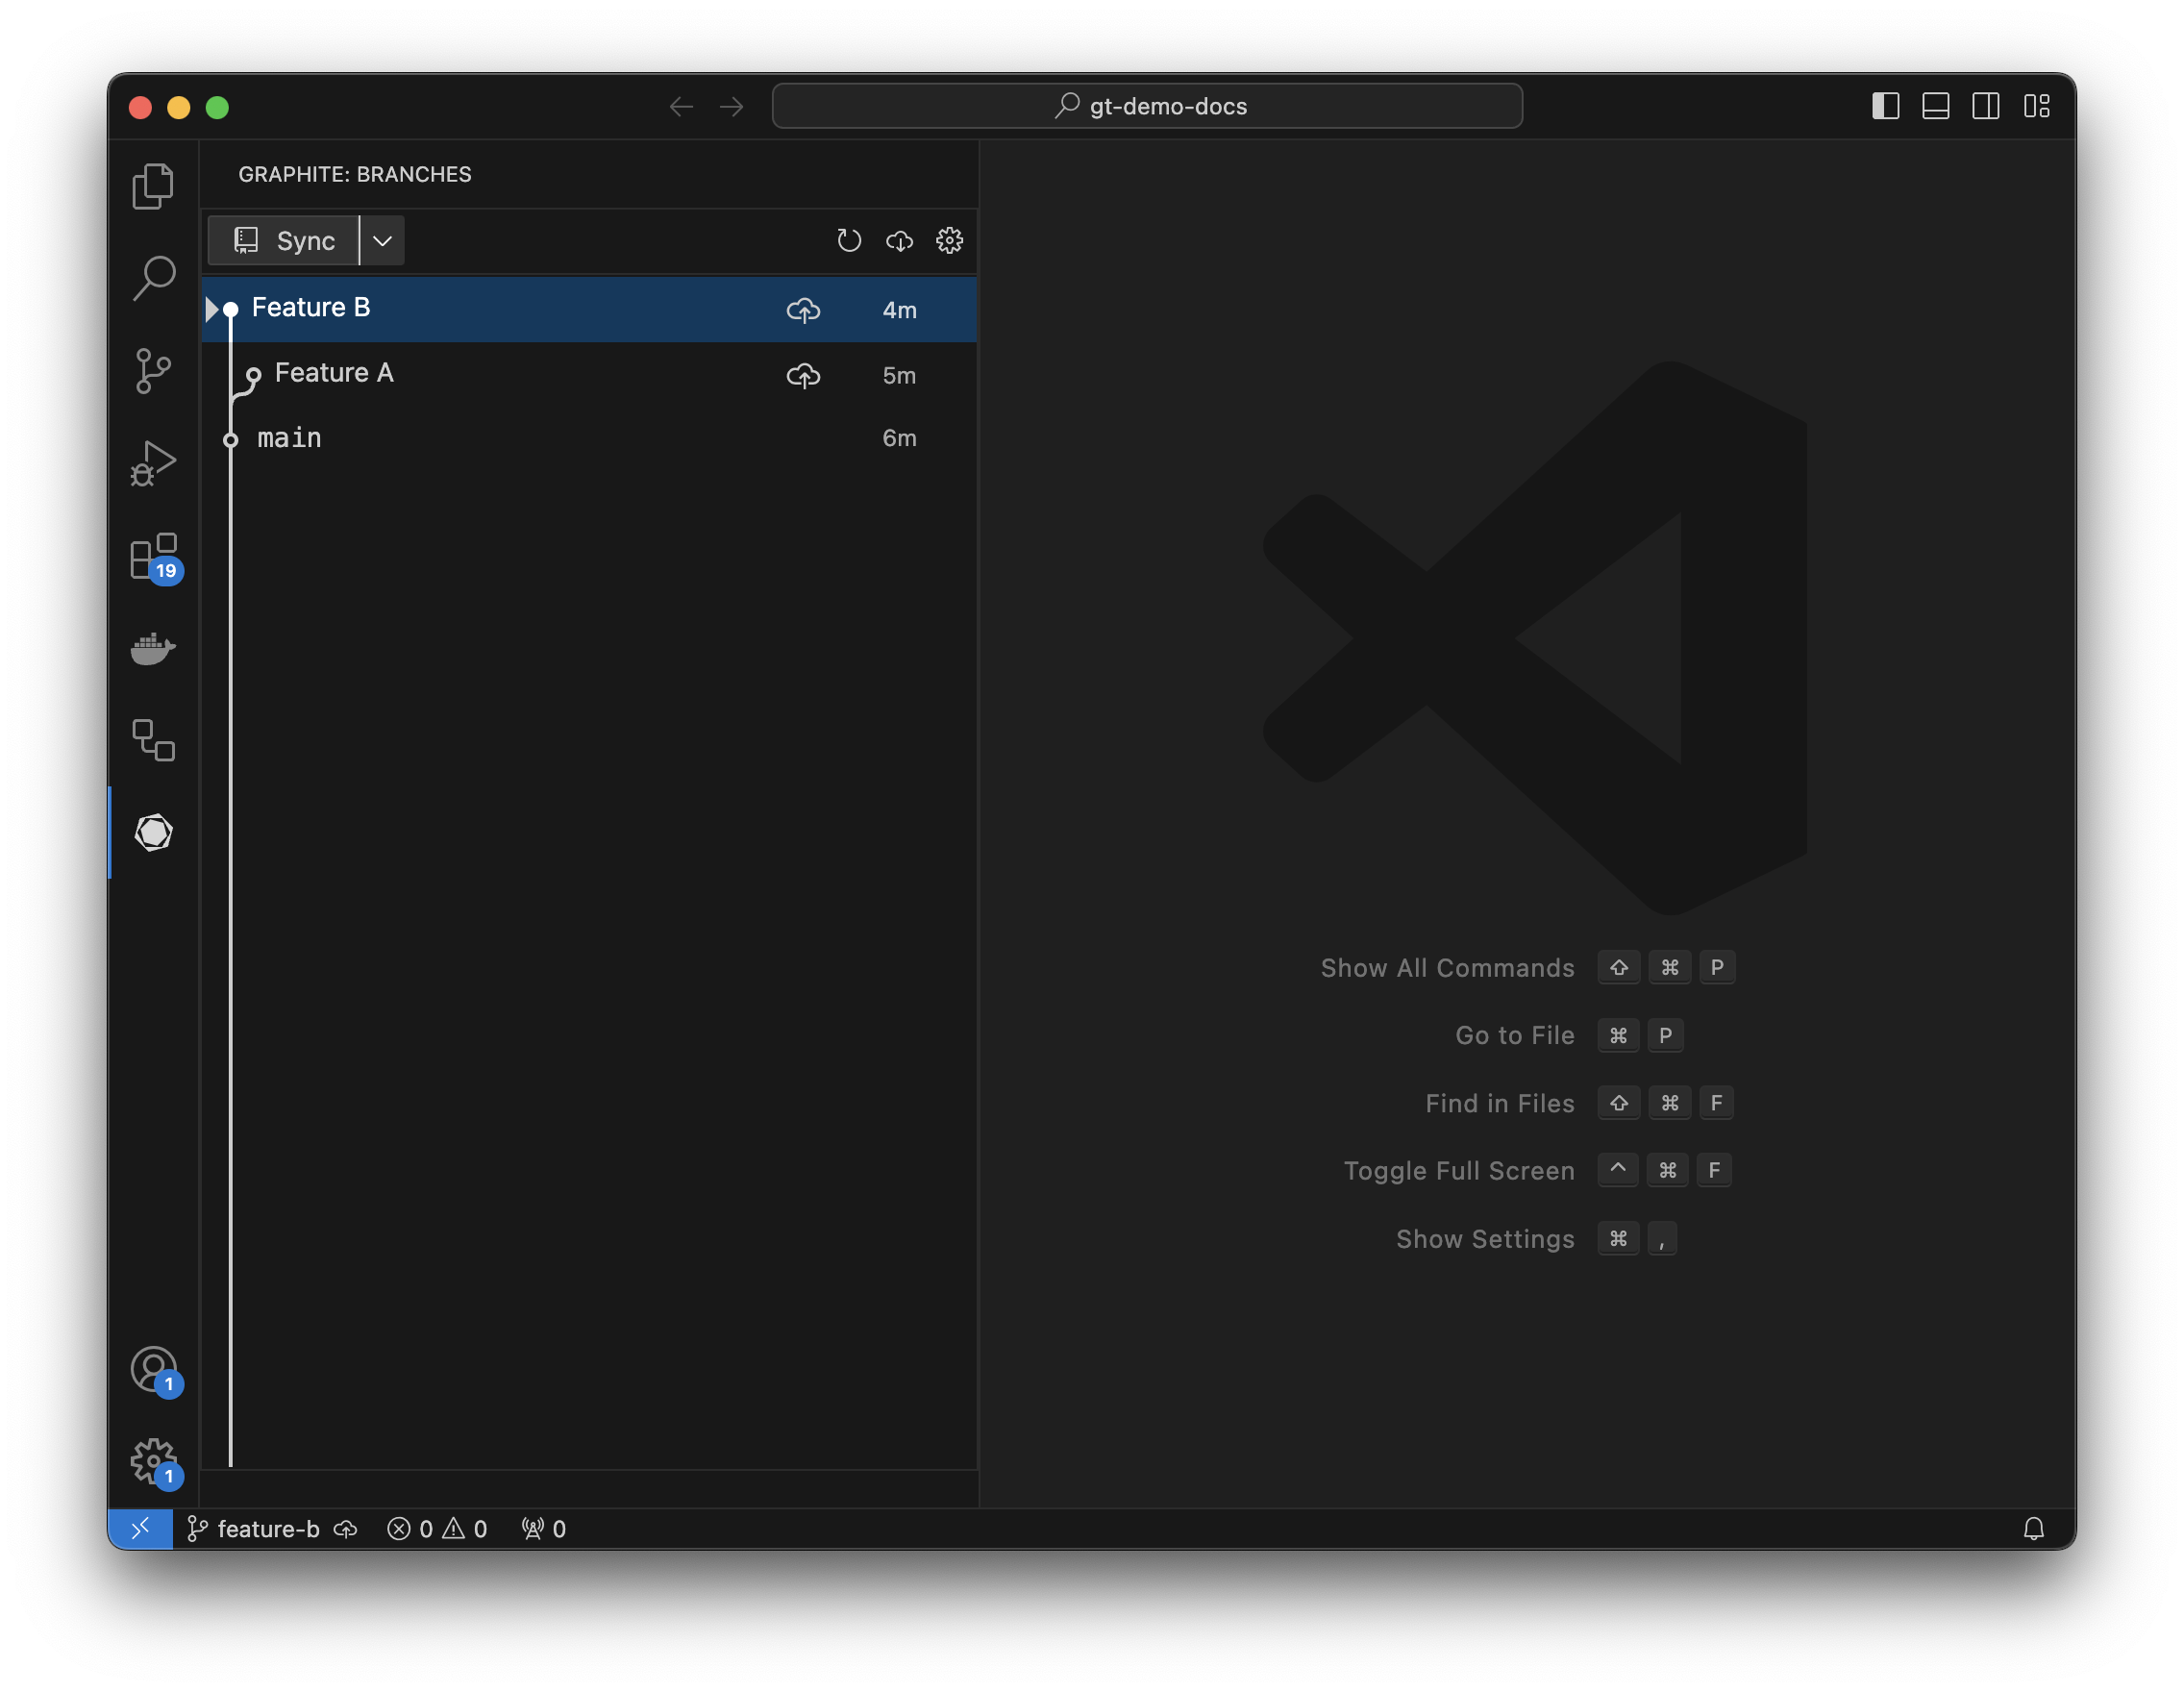The image size is (2184, 1692).
Task: Open the Manage gear menu at bottom
Action: pos(153,1461)
